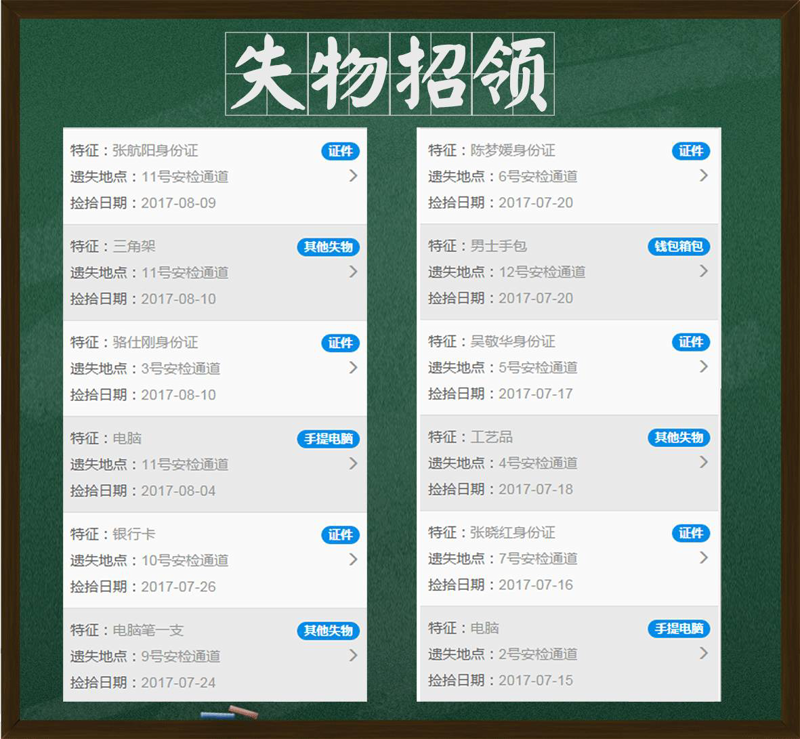Click date 捡拾日期：2017-08-09

pos(143,203)
